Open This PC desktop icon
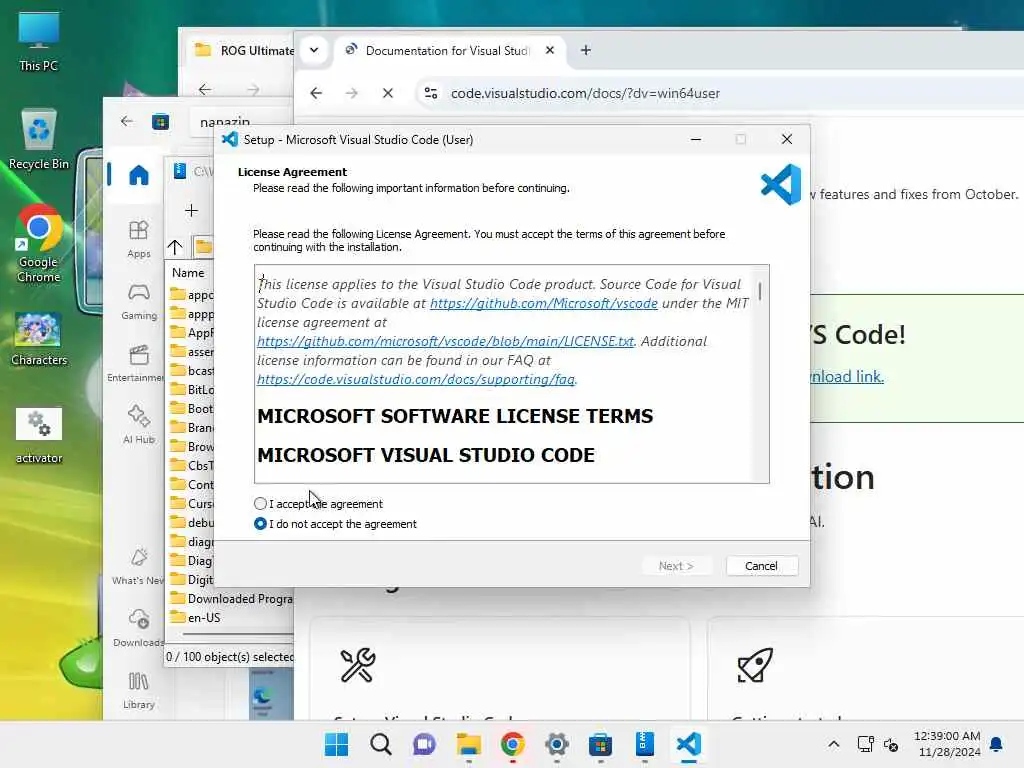This screenshot has width=1024, height=768. click(x=39, y=41)
